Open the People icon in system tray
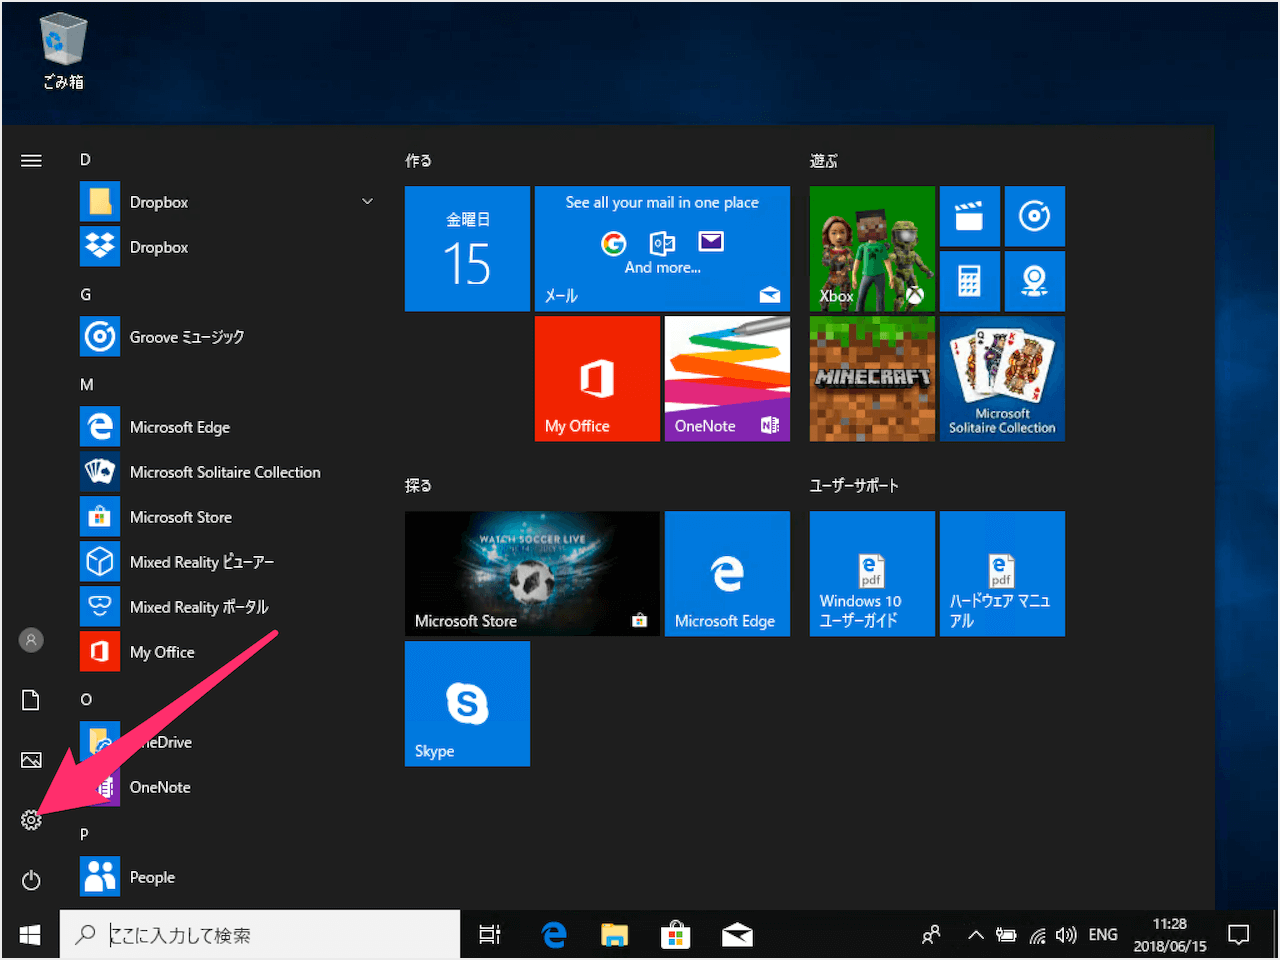 [931, 935]
